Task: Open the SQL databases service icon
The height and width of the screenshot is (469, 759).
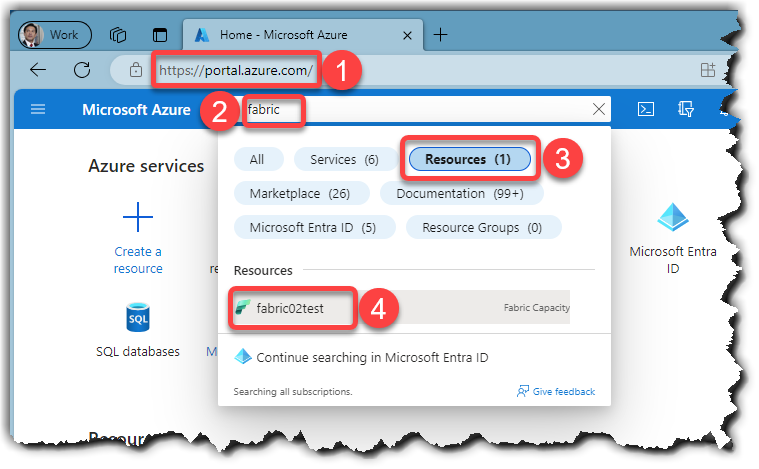Action: pyautogui.click(x=137, y=318)
